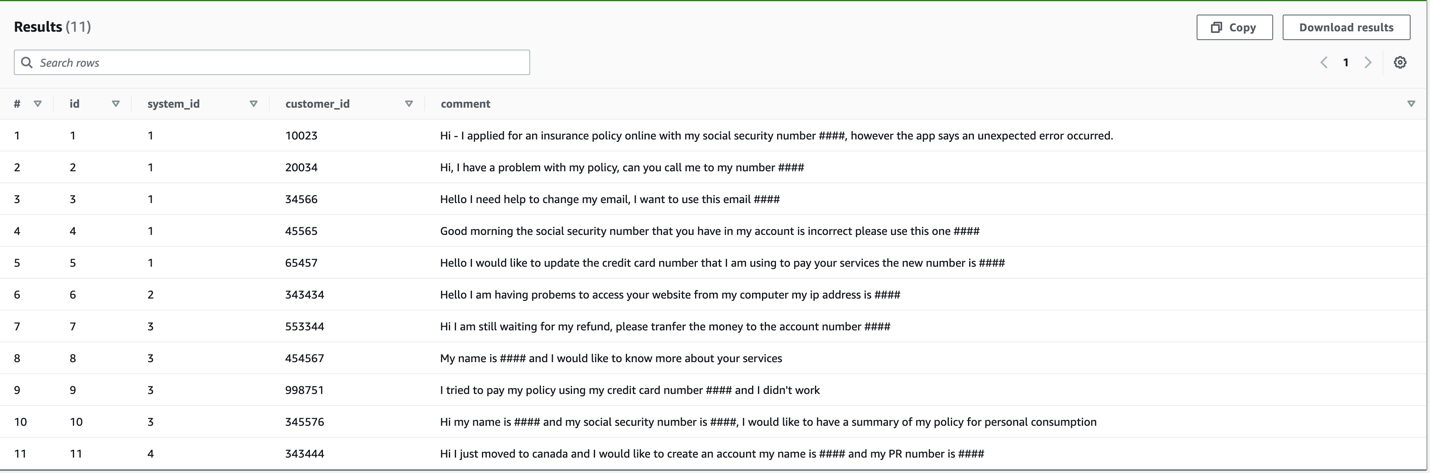Sort by comment column arrow
Screen dimensions: 1430x473
click(x=1411, y=104)
